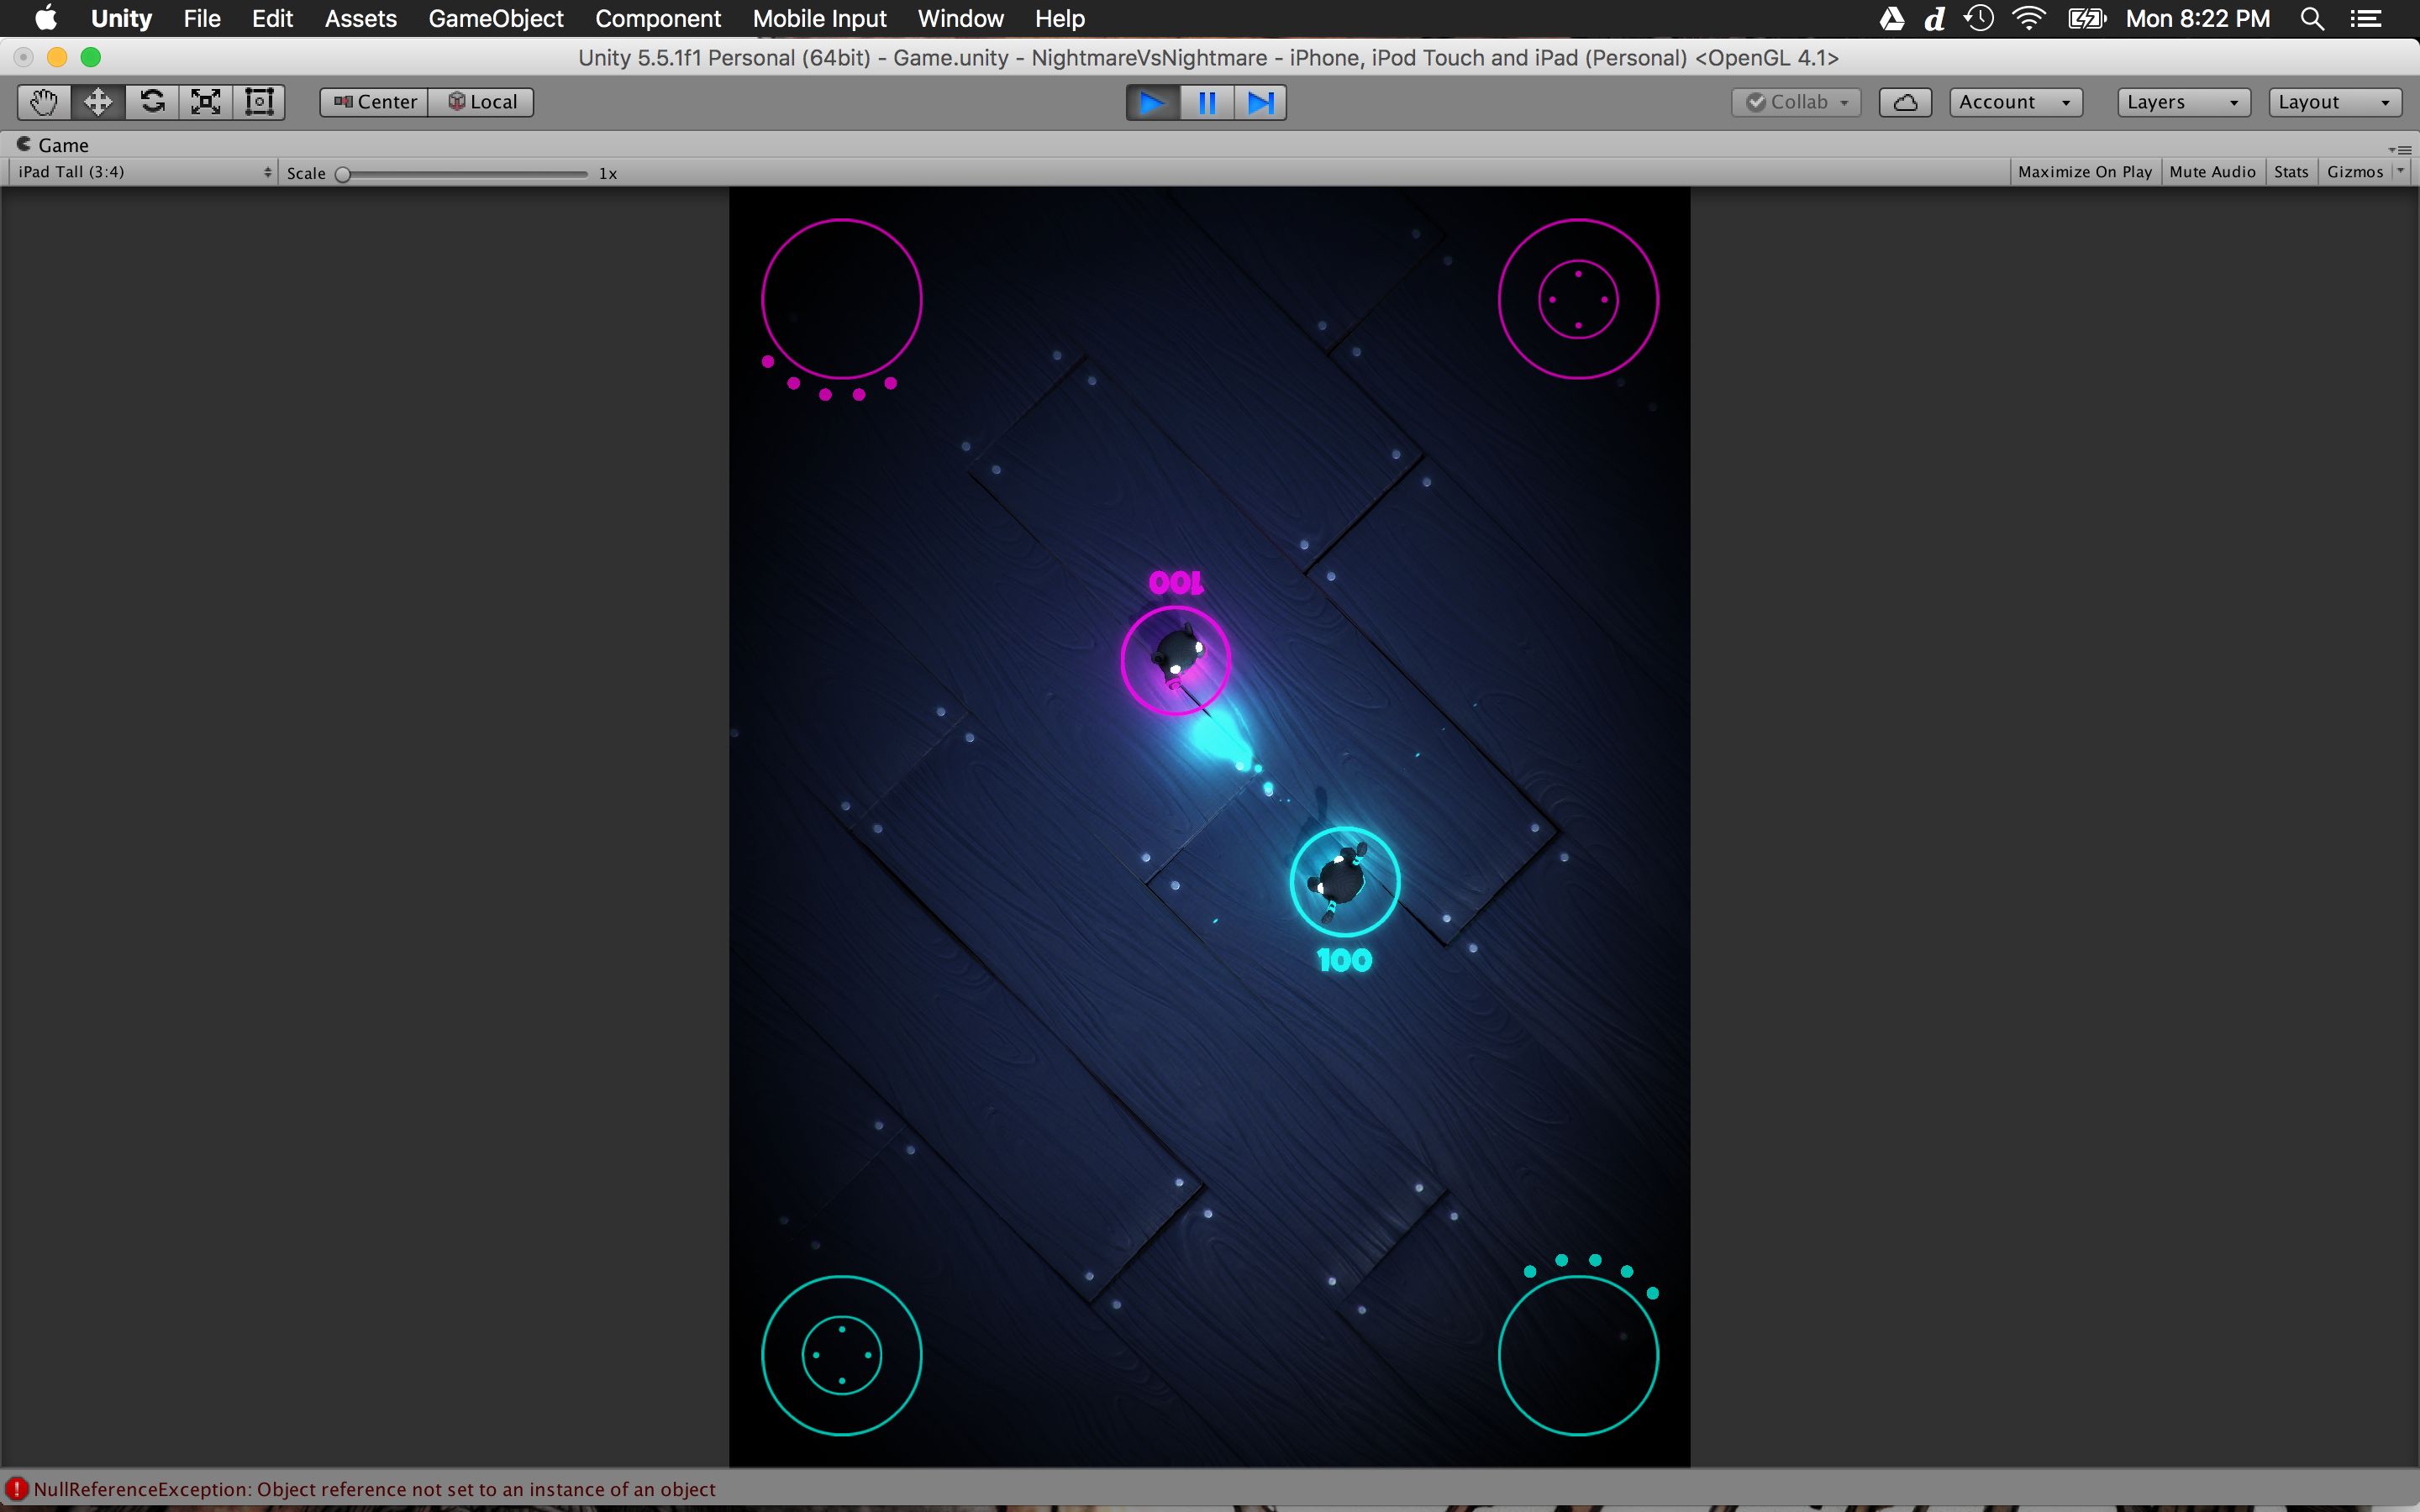Select the Rect Transform tool
Screen dimensions: 2420x1512
click(x=259, y=102)
